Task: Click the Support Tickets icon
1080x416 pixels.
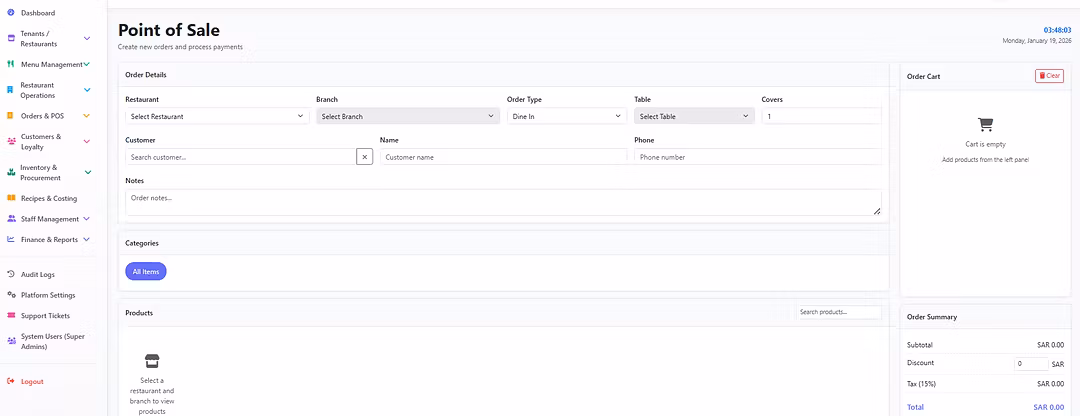Action: (x=10, y=316)
